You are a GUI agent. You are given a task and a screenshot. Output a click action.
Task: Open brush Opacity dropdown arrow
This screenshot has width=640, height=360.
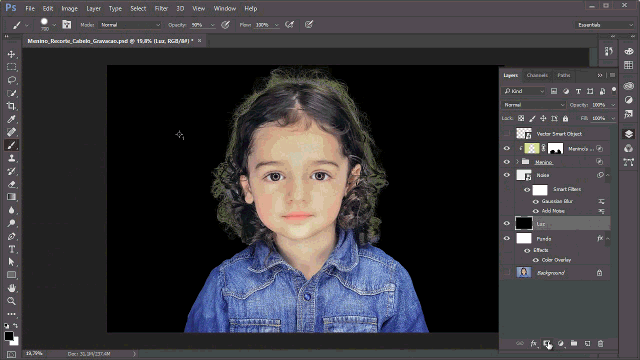(212, 25)
